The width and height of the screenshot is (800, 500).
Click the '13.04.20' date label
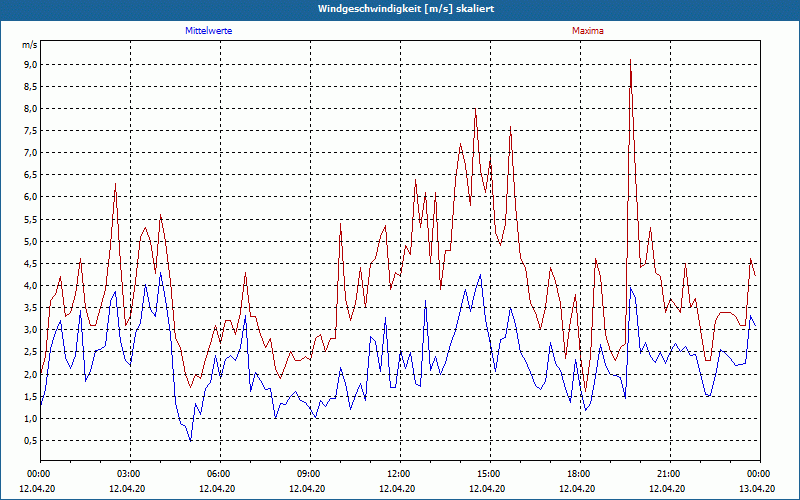click(x=757, y=488)
